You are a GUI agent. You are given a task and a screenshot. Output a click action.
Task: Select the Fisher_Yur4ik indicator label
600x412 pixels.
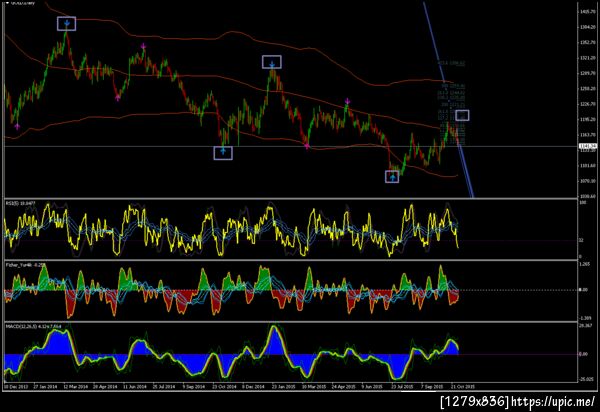(25, 264)
